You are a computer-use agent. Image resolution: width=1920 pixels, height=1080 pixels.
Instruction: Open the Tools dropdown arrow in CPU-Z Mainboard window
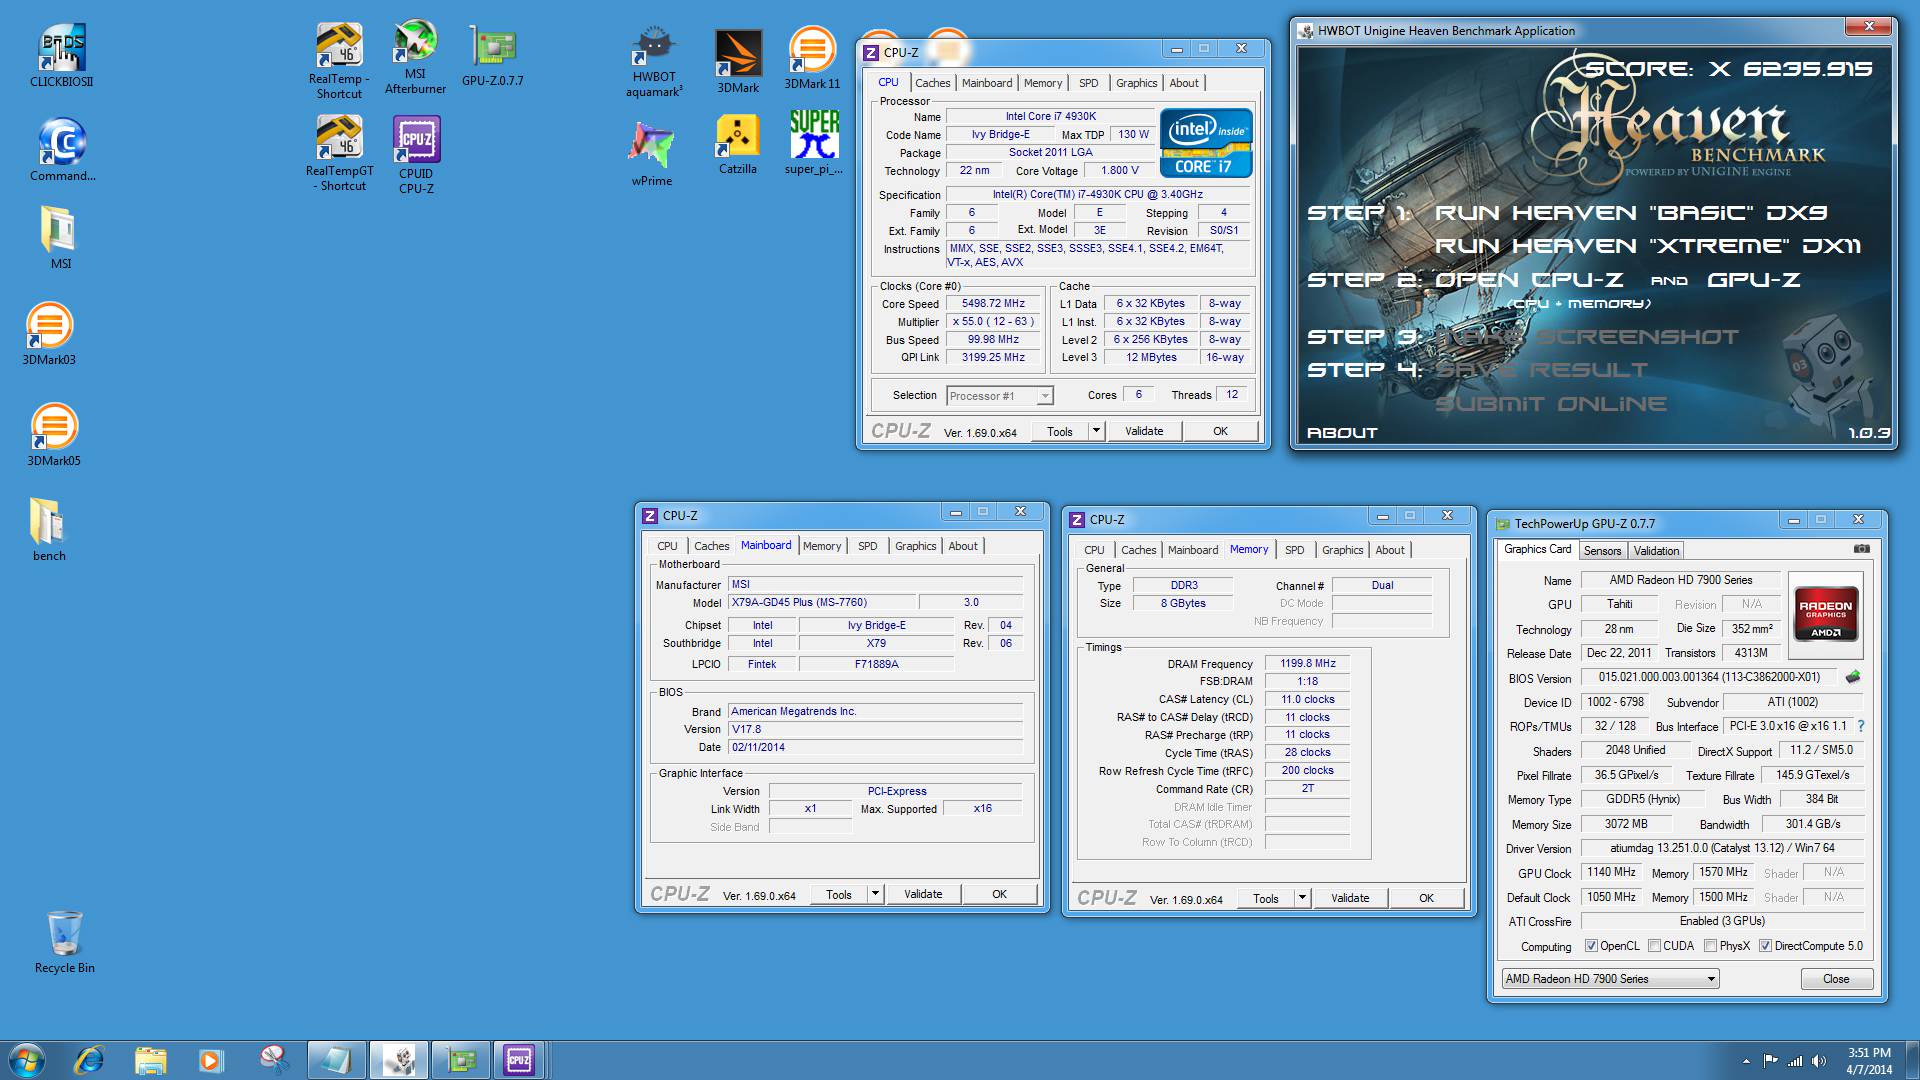[x=875, y=894]
